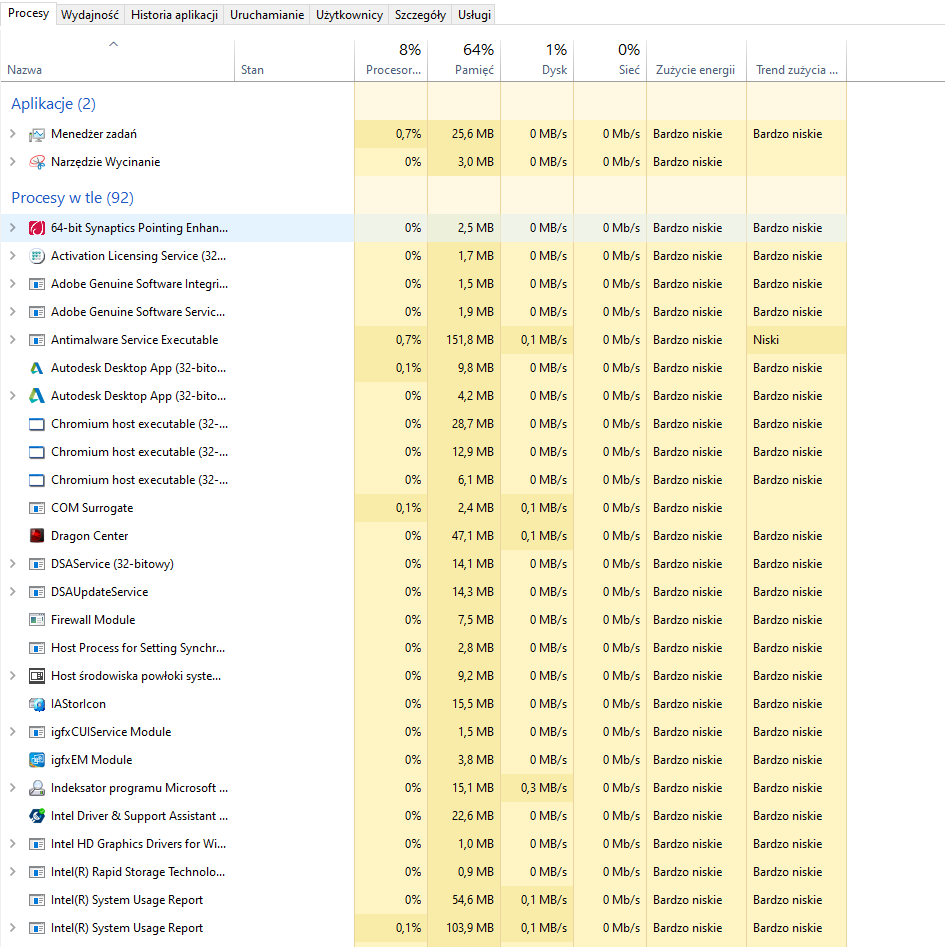
Task: Sort by the Pamięć column header
Action: click(x=464, y=60)
